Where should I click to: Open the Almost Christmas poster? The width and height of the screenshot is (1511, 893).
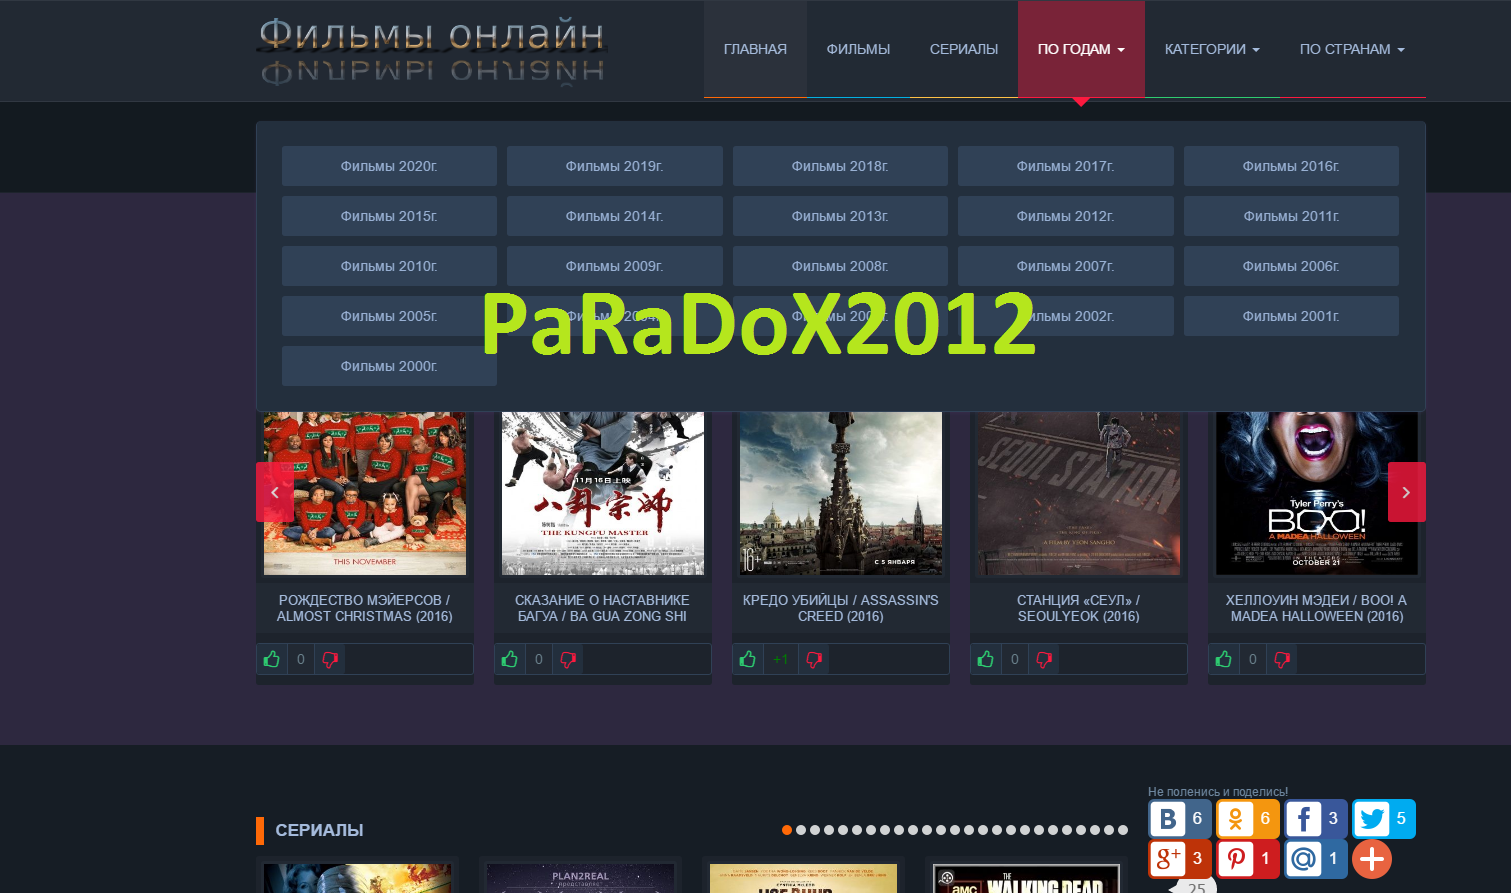coord(365,493)
